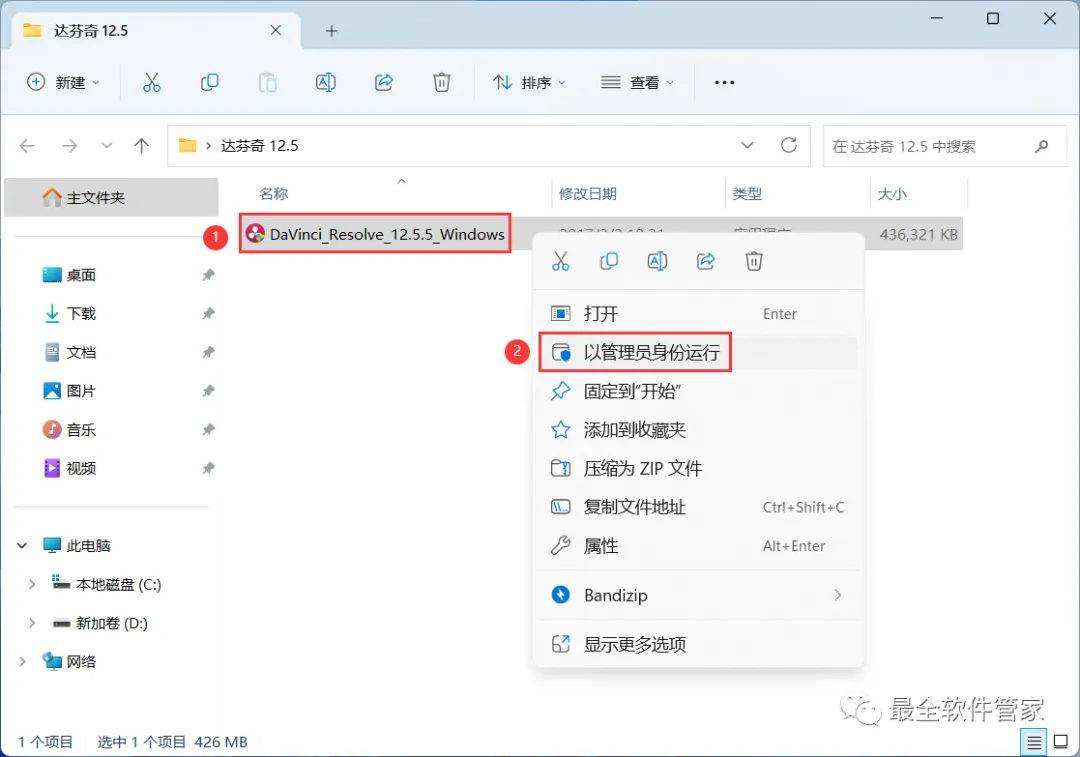1080x757 pixels.
Task: Click the 436,321 KB size cell
Action: tap(918, 234)
